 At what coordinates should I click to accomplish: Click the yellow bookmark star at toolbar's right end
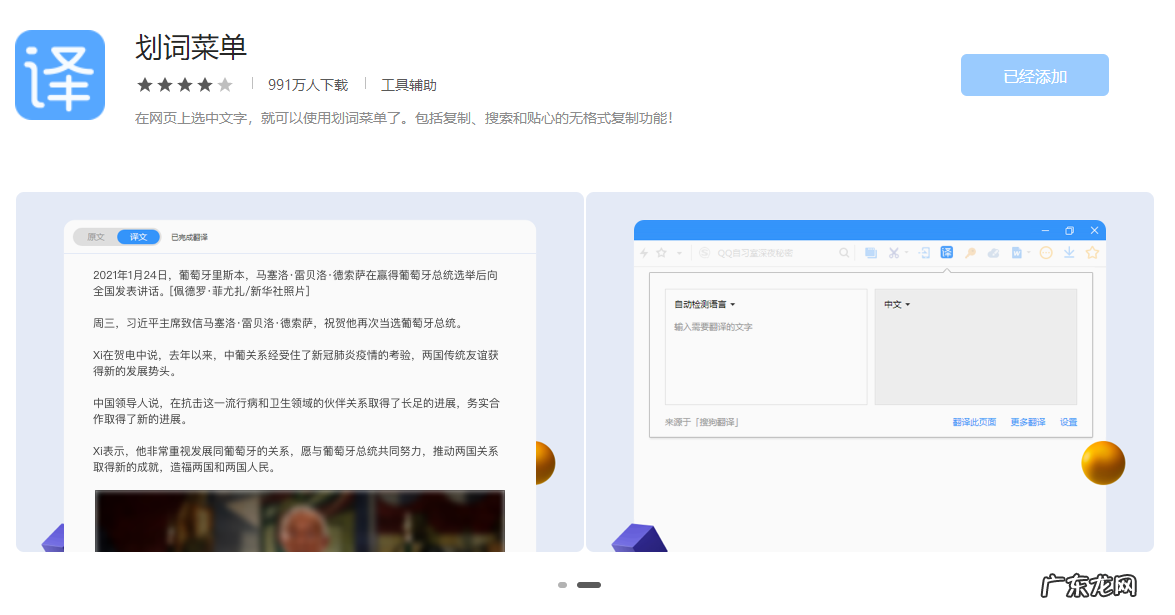(1091, 252)
